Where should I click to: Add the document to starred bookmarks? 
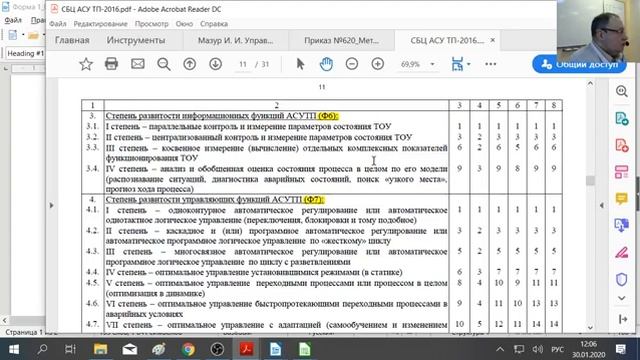[86, 64]
